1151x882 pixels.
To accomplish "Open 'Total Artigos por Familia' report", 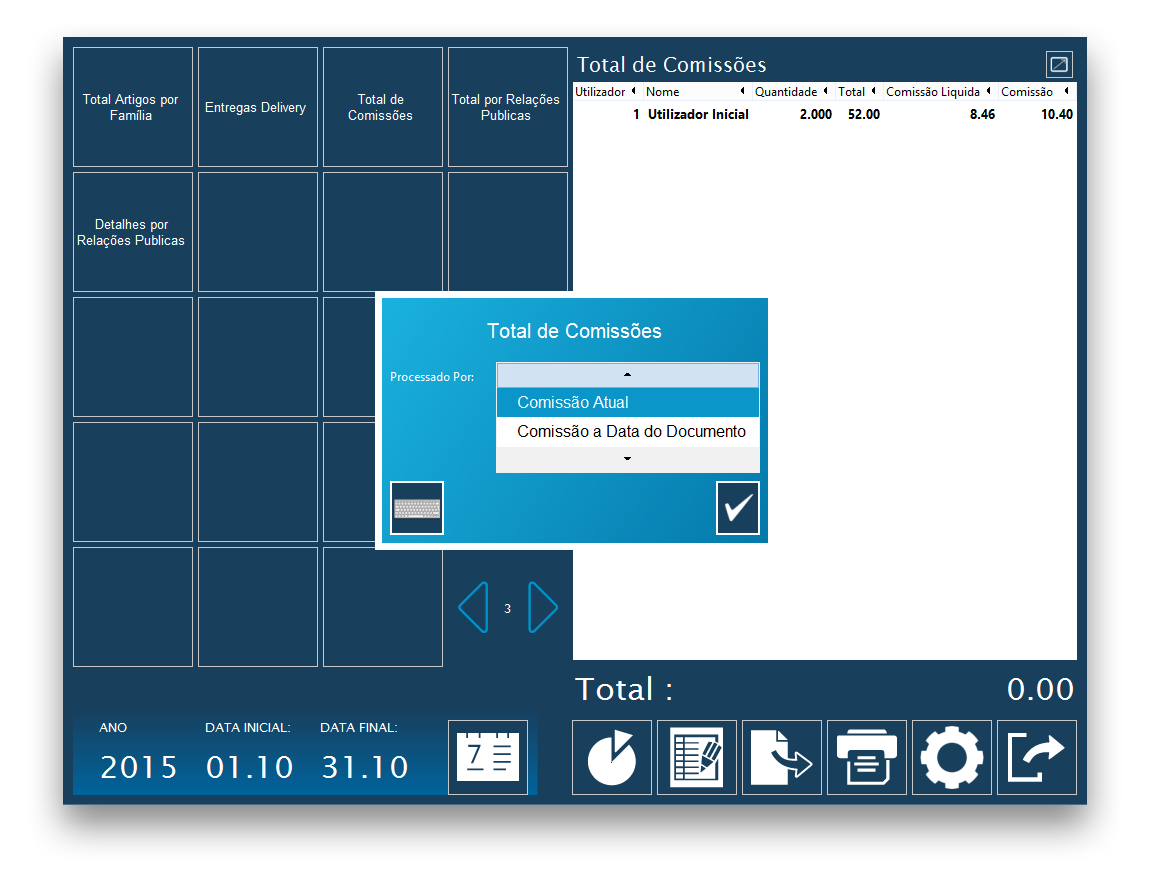I will click(x=133, y=107).
